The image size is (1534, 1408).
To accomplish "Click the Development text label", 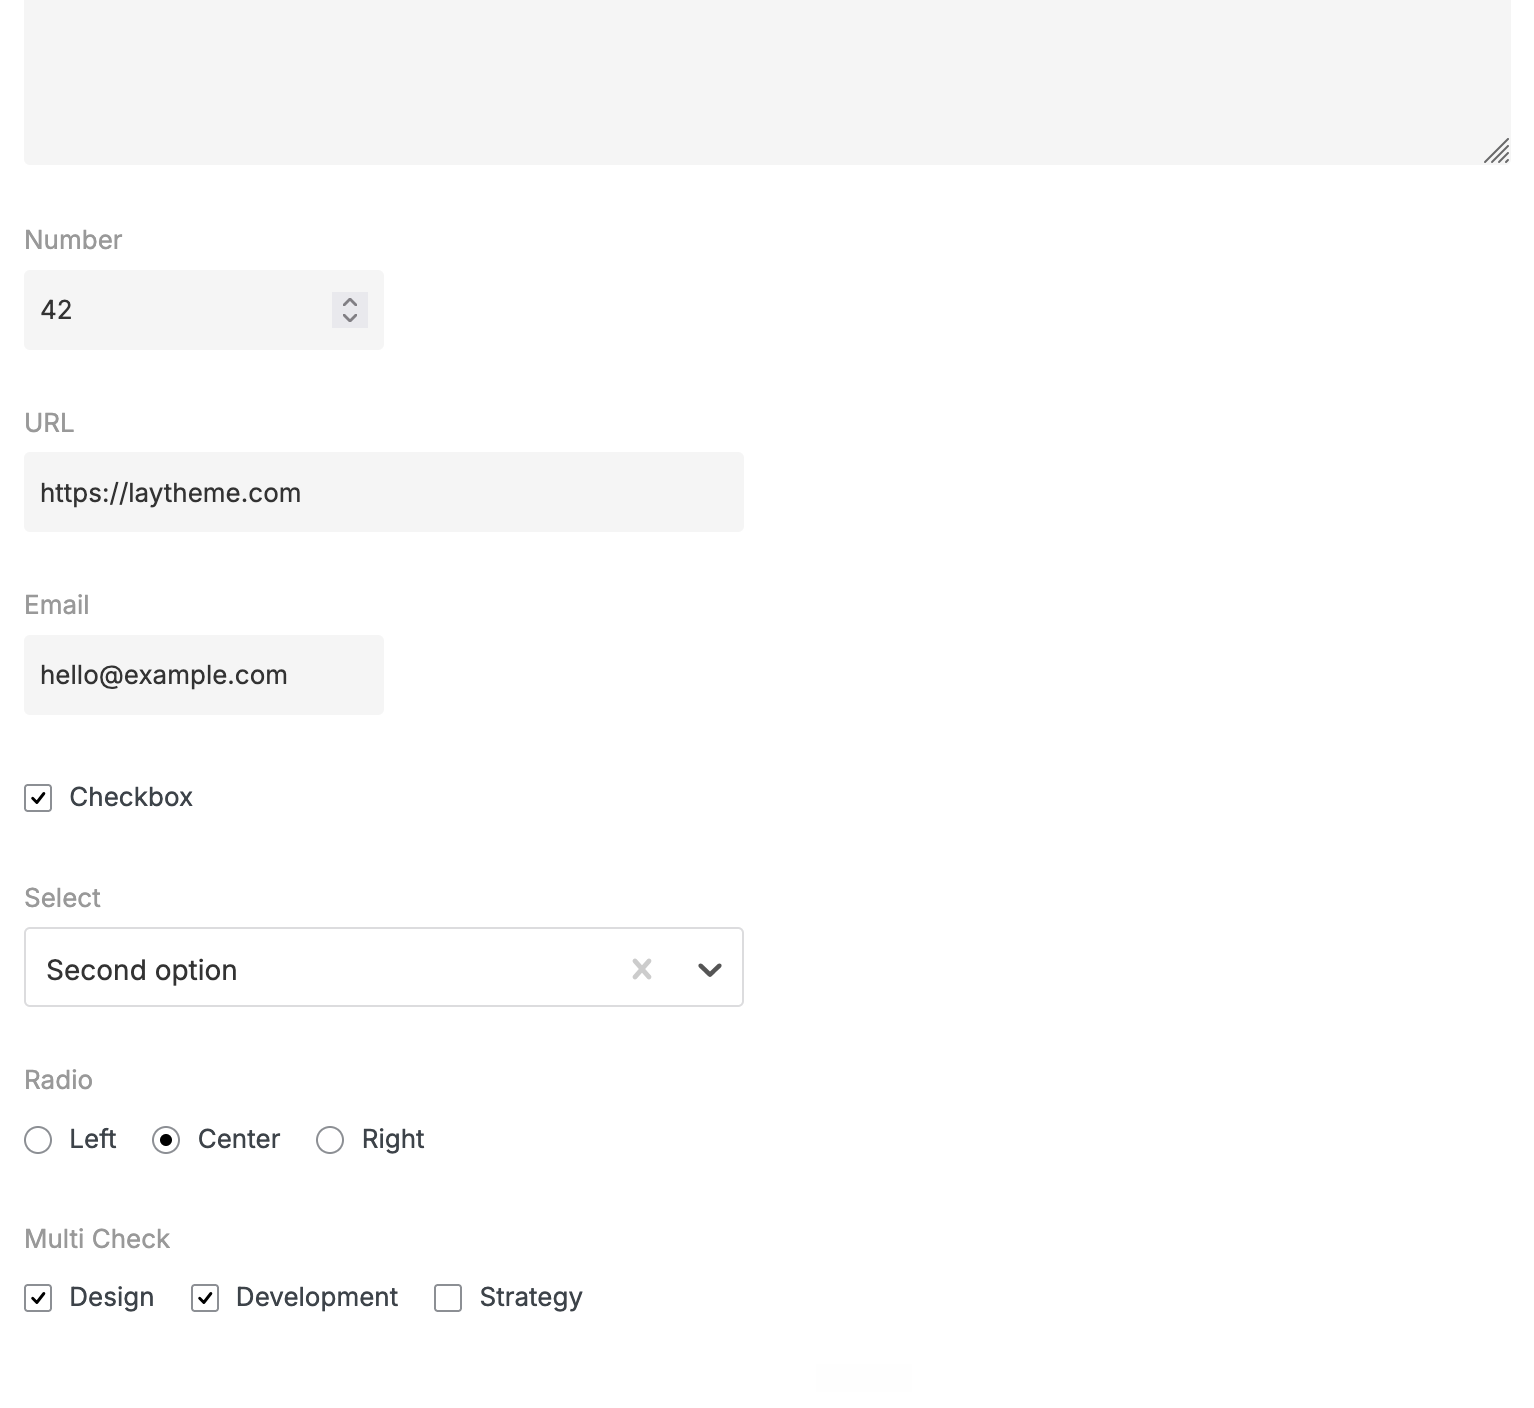I will (x=317, y=1297).
